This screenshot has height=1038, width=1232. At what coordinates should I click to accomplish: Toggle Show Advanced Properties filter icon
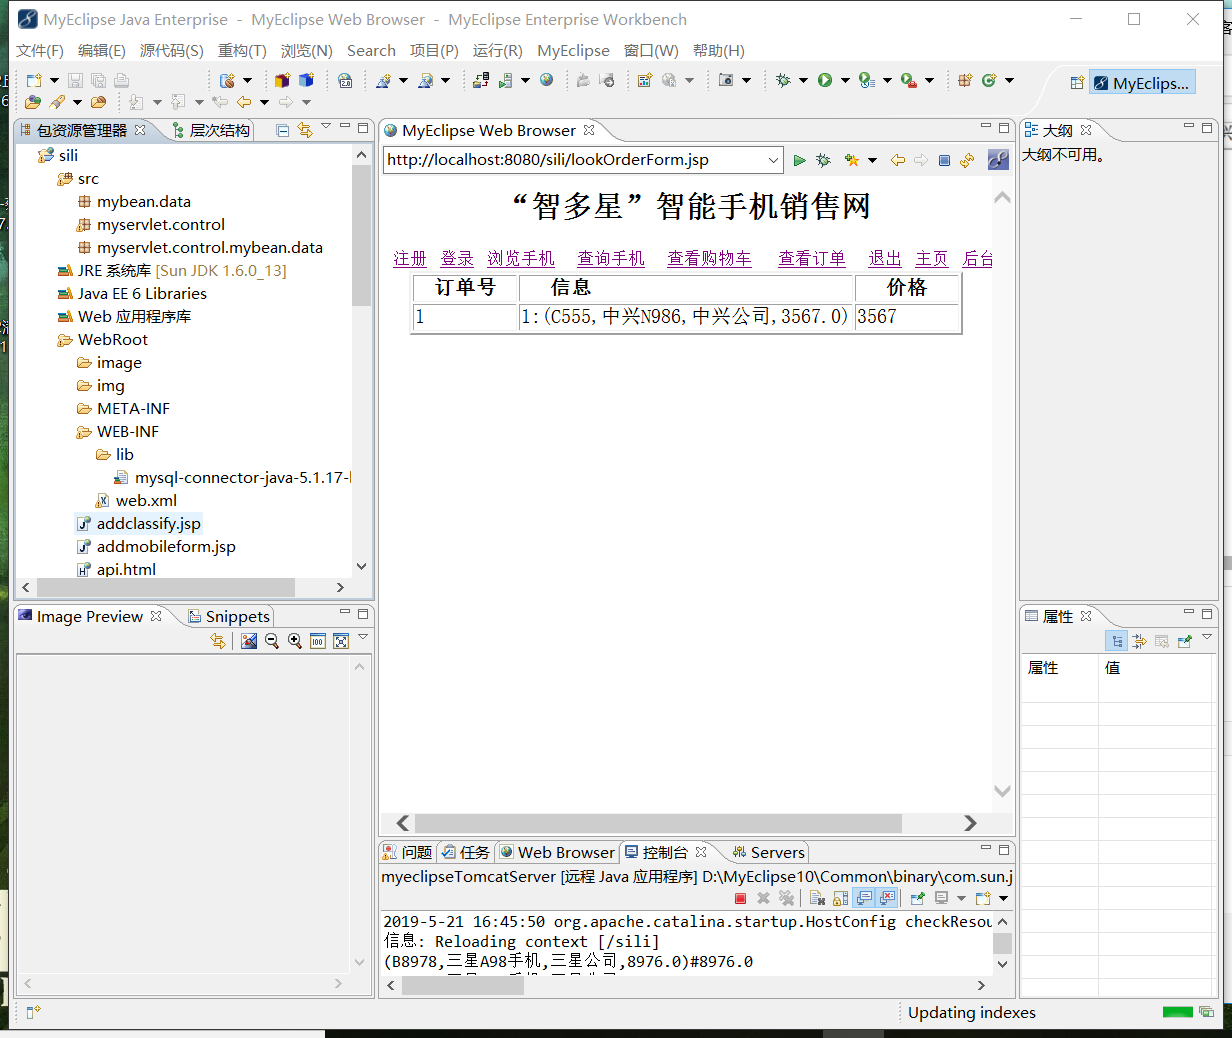pyautogui.click(x=1139, y=641)
